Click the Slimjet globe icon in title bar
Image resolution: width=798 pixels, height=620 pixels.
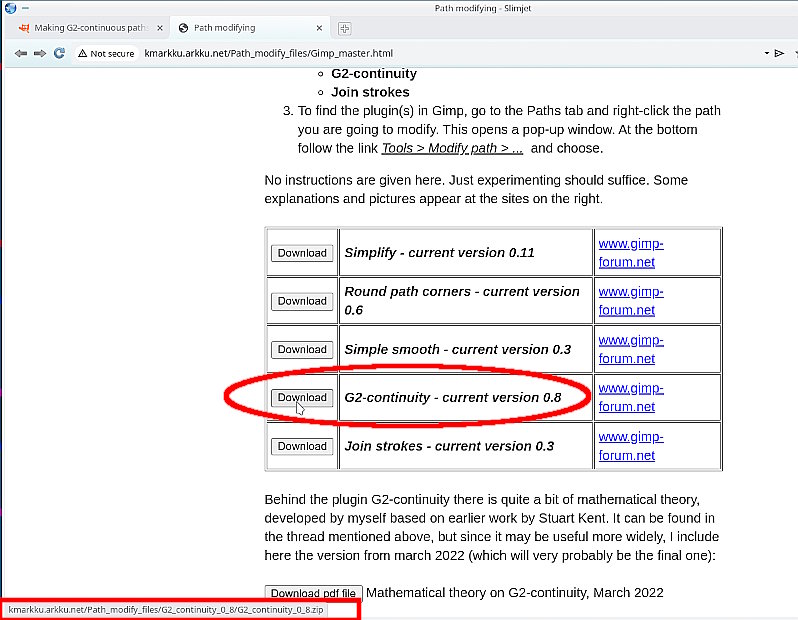click(x=10, y=8)
